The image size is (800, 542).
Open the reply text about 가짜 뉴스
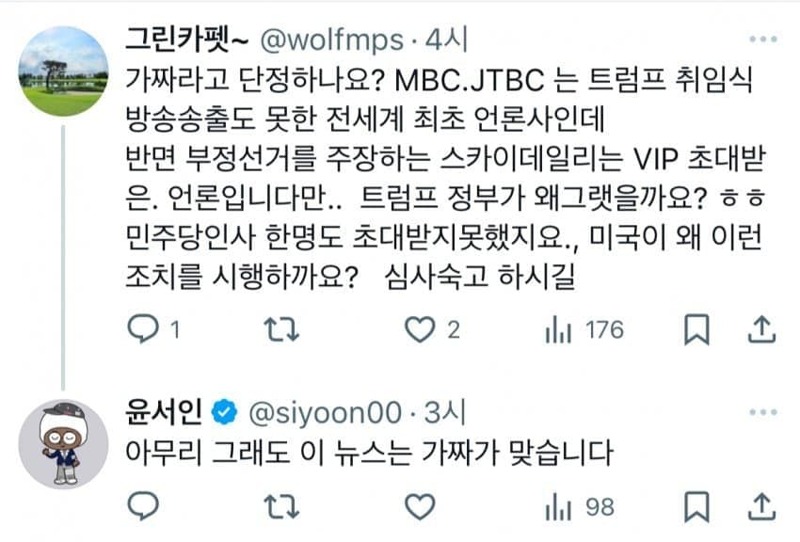pos(369,453)
